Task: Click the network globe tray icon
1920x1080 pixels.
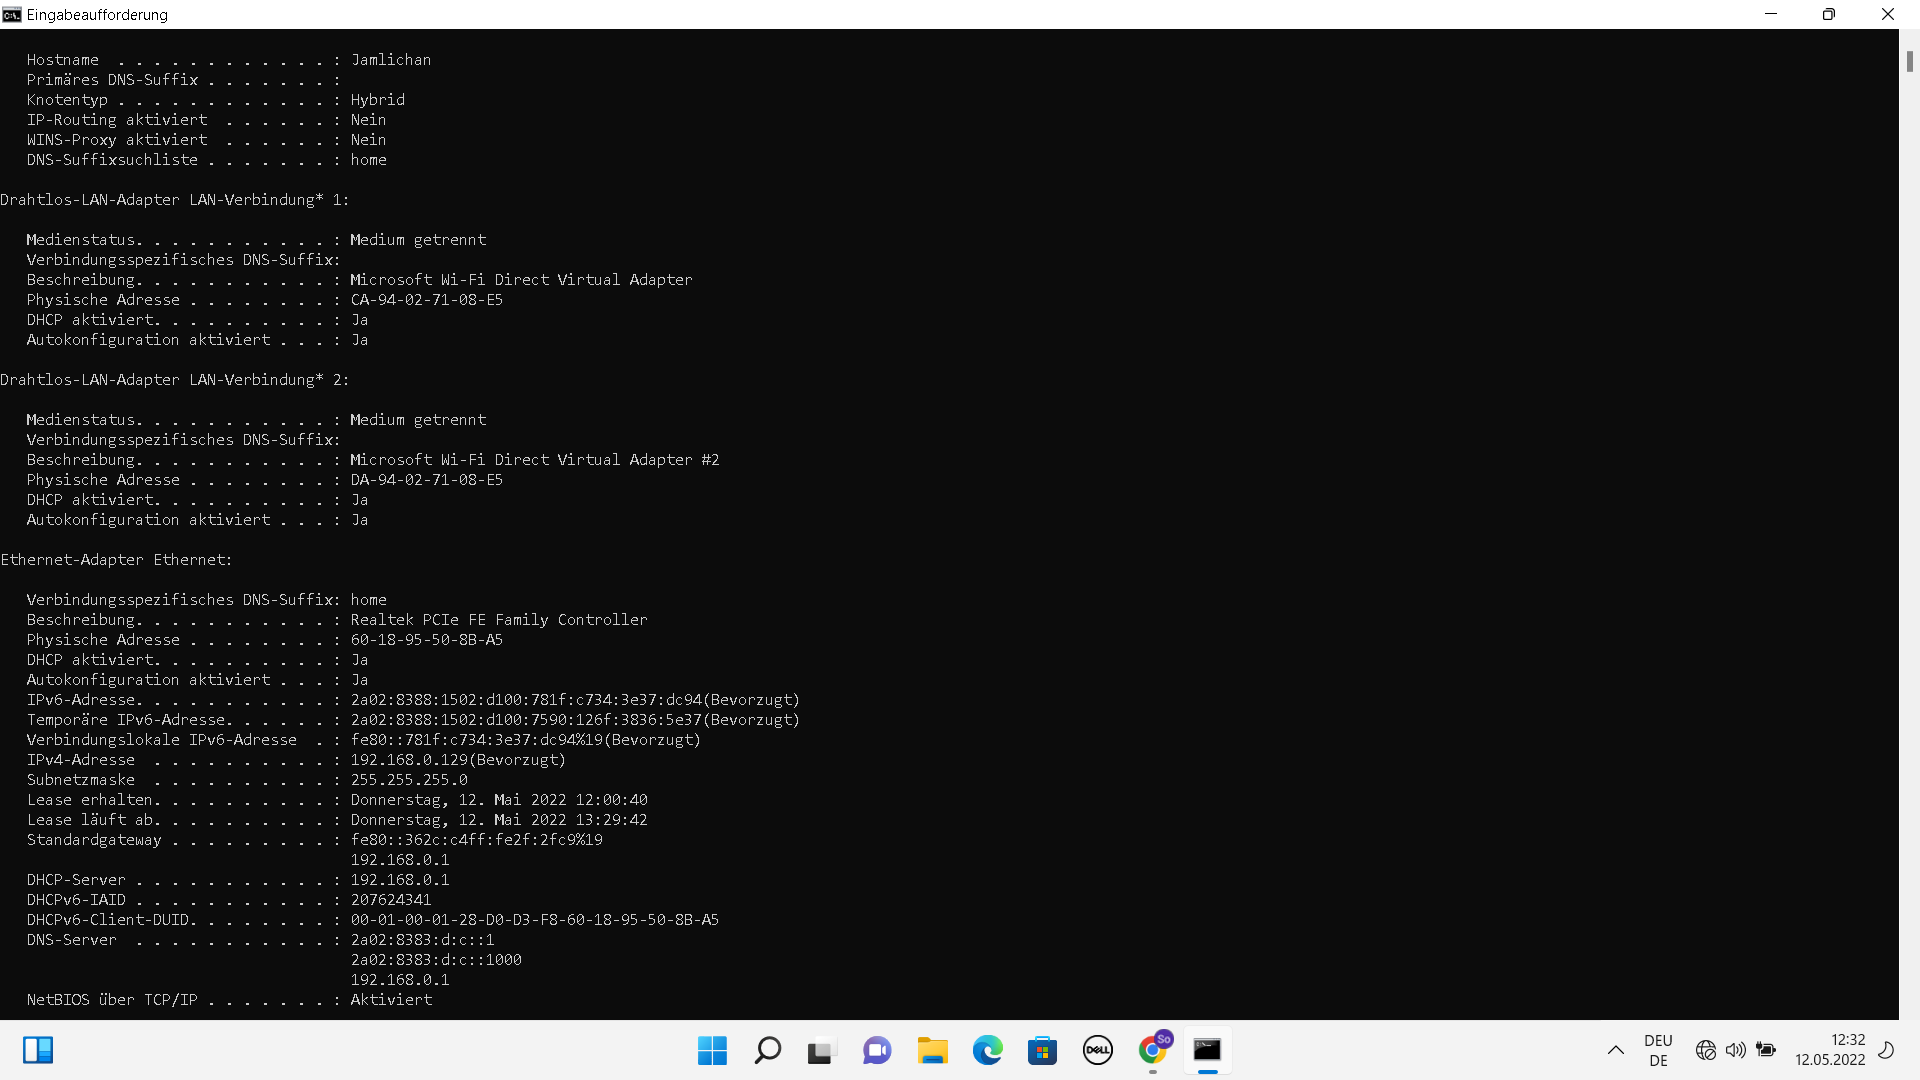Action: (x=1706, y=1050)
